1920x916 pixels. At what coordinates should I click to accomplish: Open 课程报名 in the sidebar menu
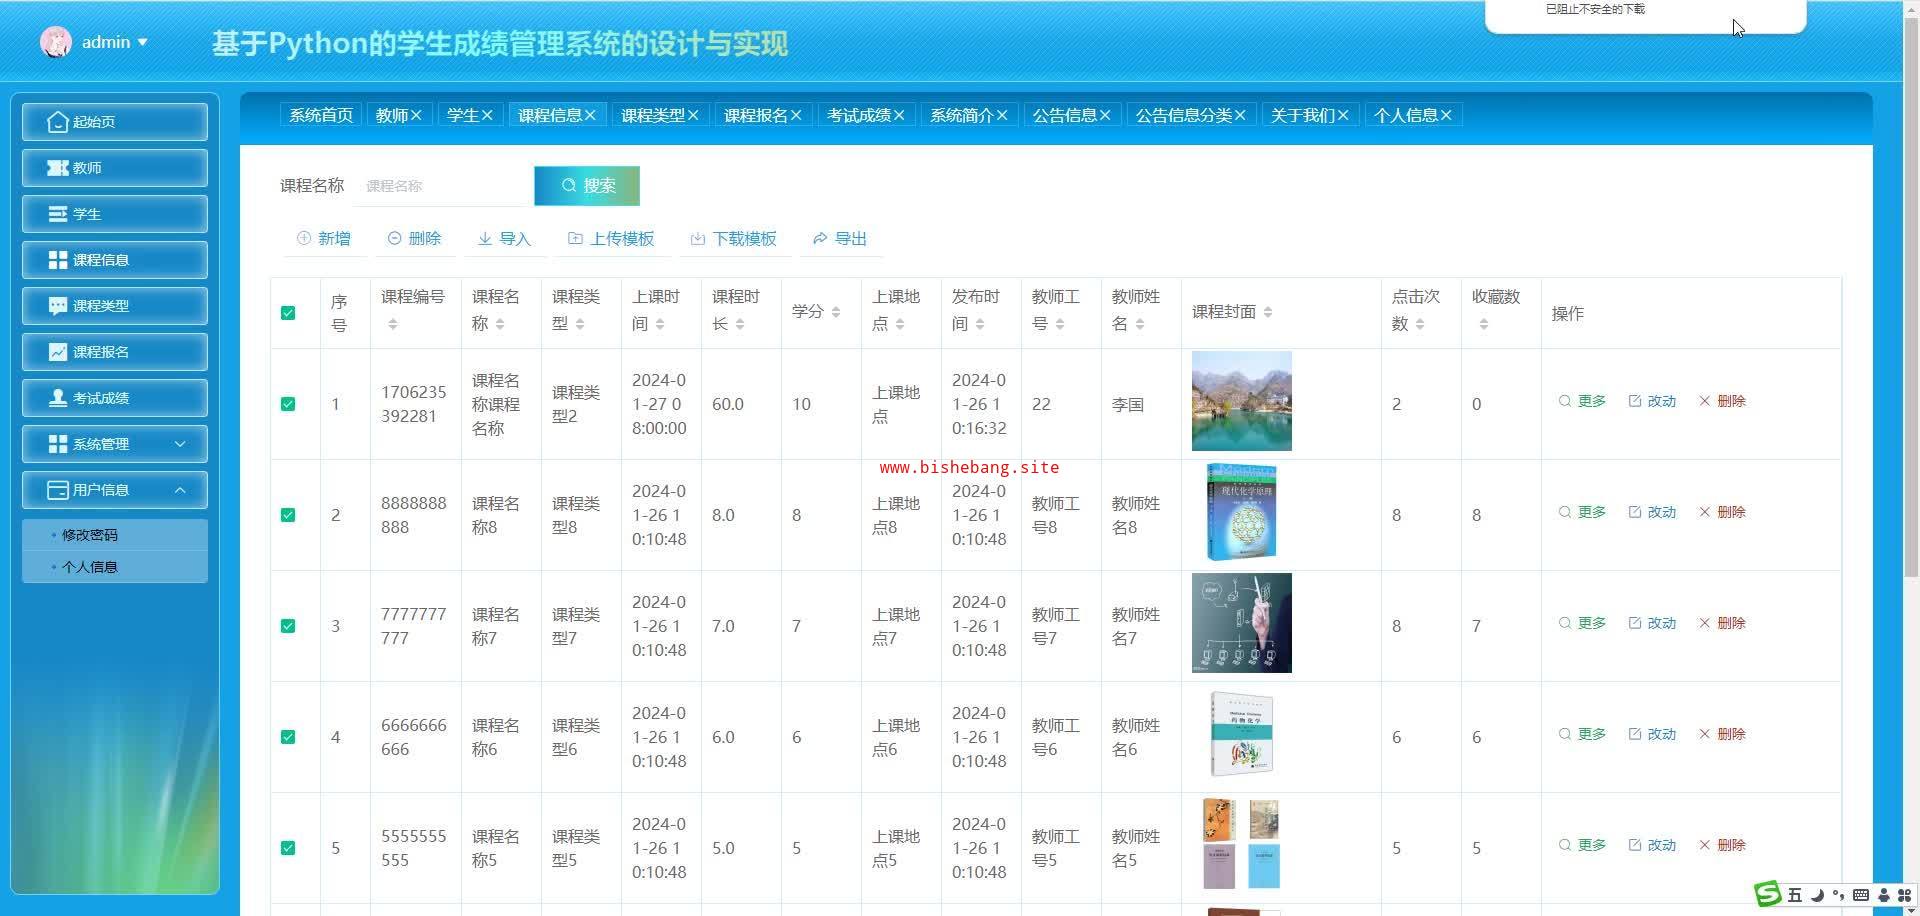(115, 352)
